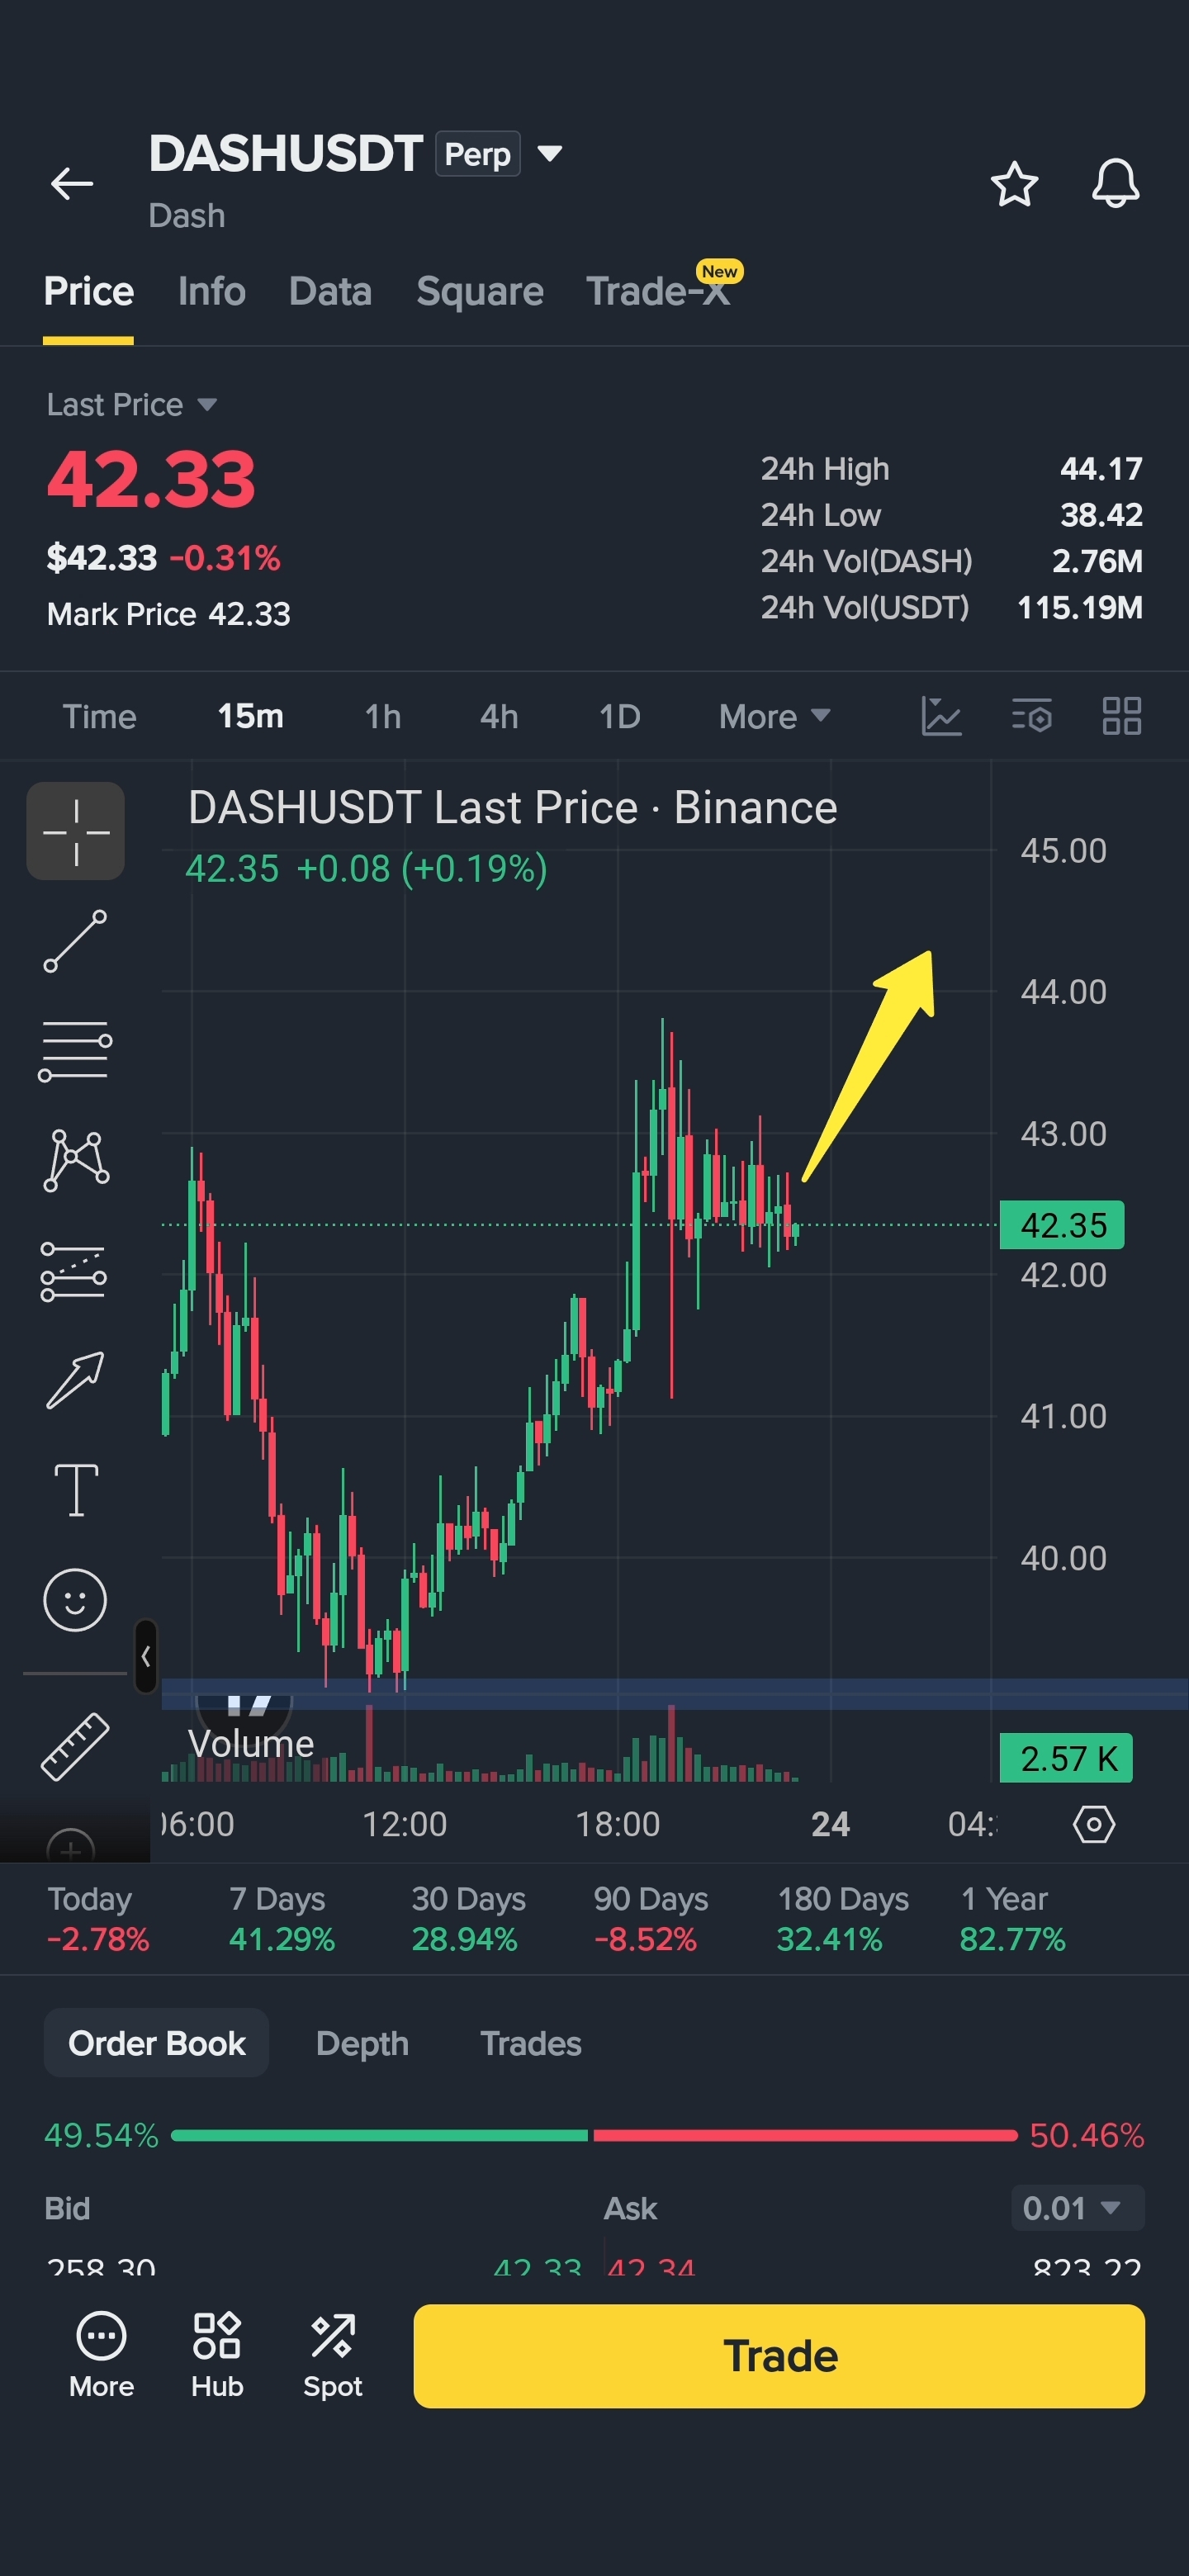The image size is (1189, 2576).
Task: Tap the large 42.33 last price
Action: click(152, 479)
